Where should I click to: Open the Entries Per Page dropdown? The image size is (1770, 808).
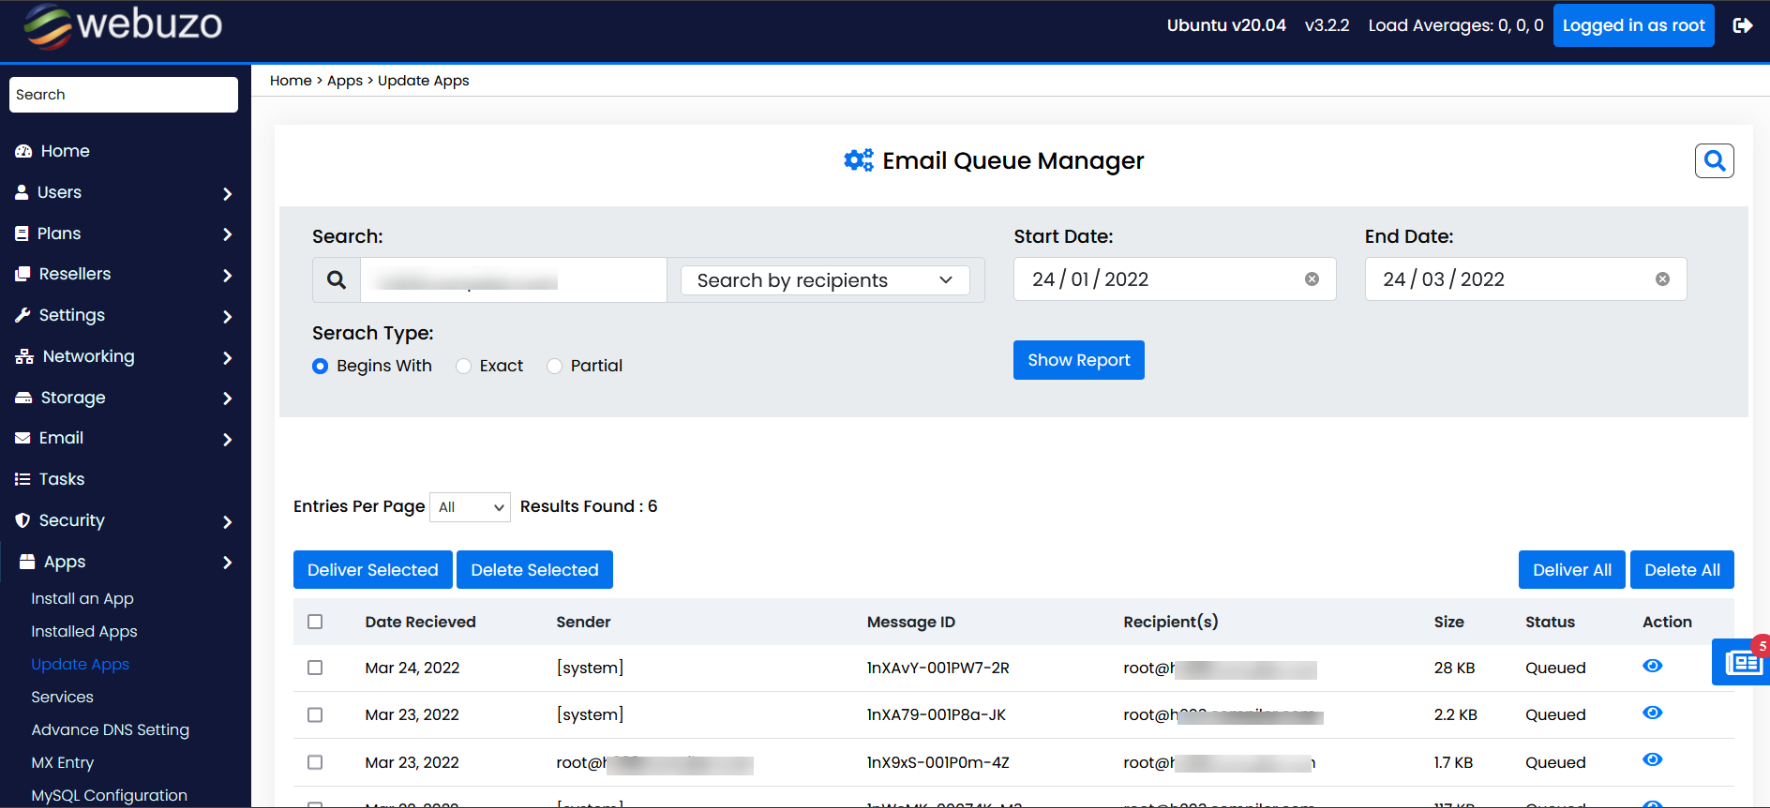(470, 507)
